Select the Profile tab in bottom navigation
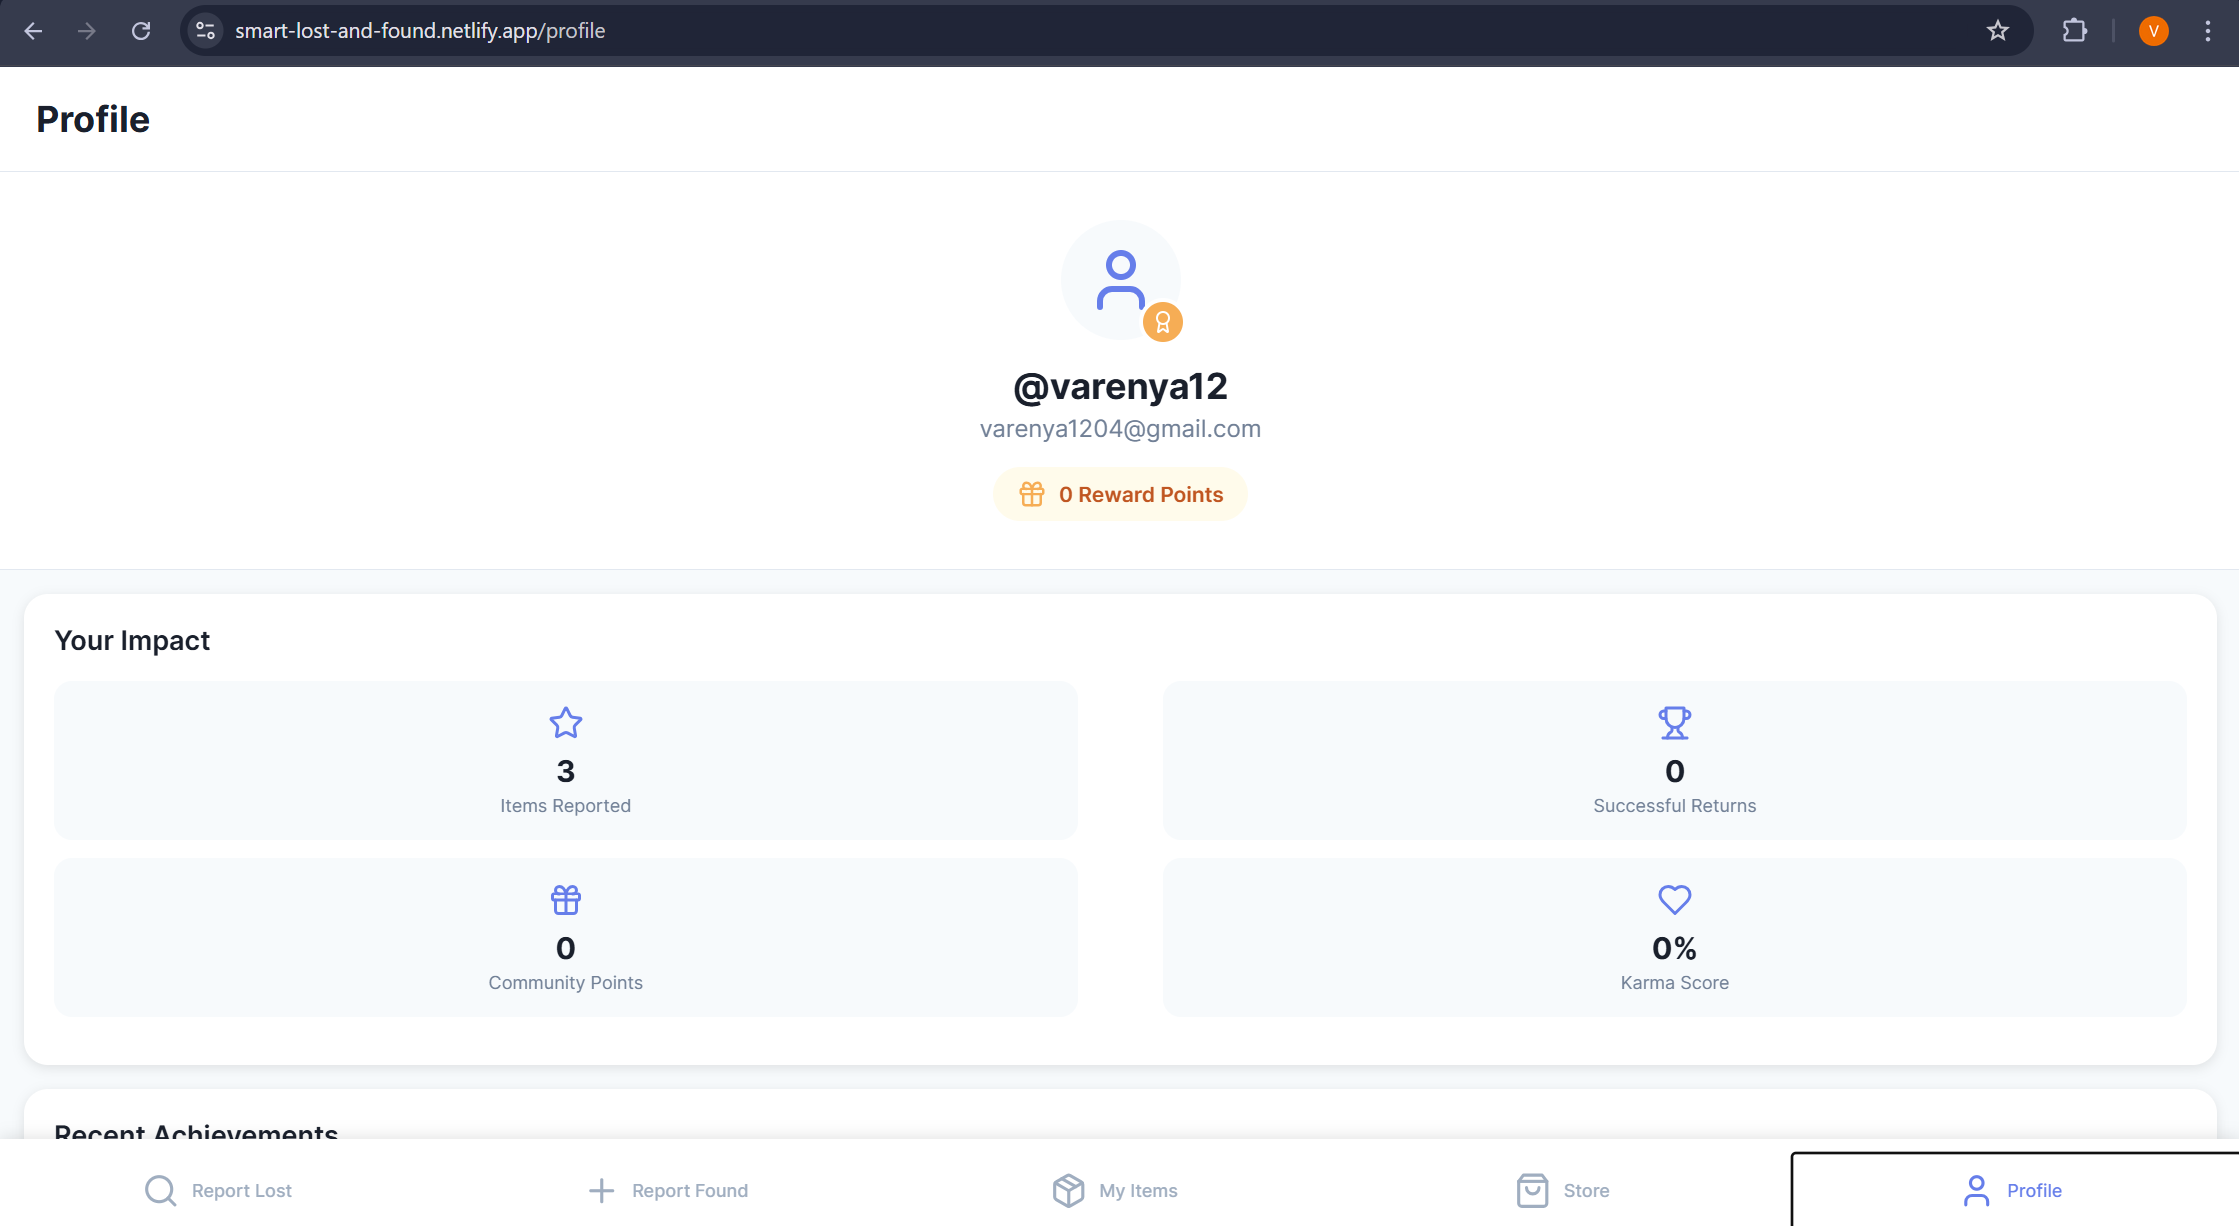2239x1226 pixels. [x=2012, y=1190]
